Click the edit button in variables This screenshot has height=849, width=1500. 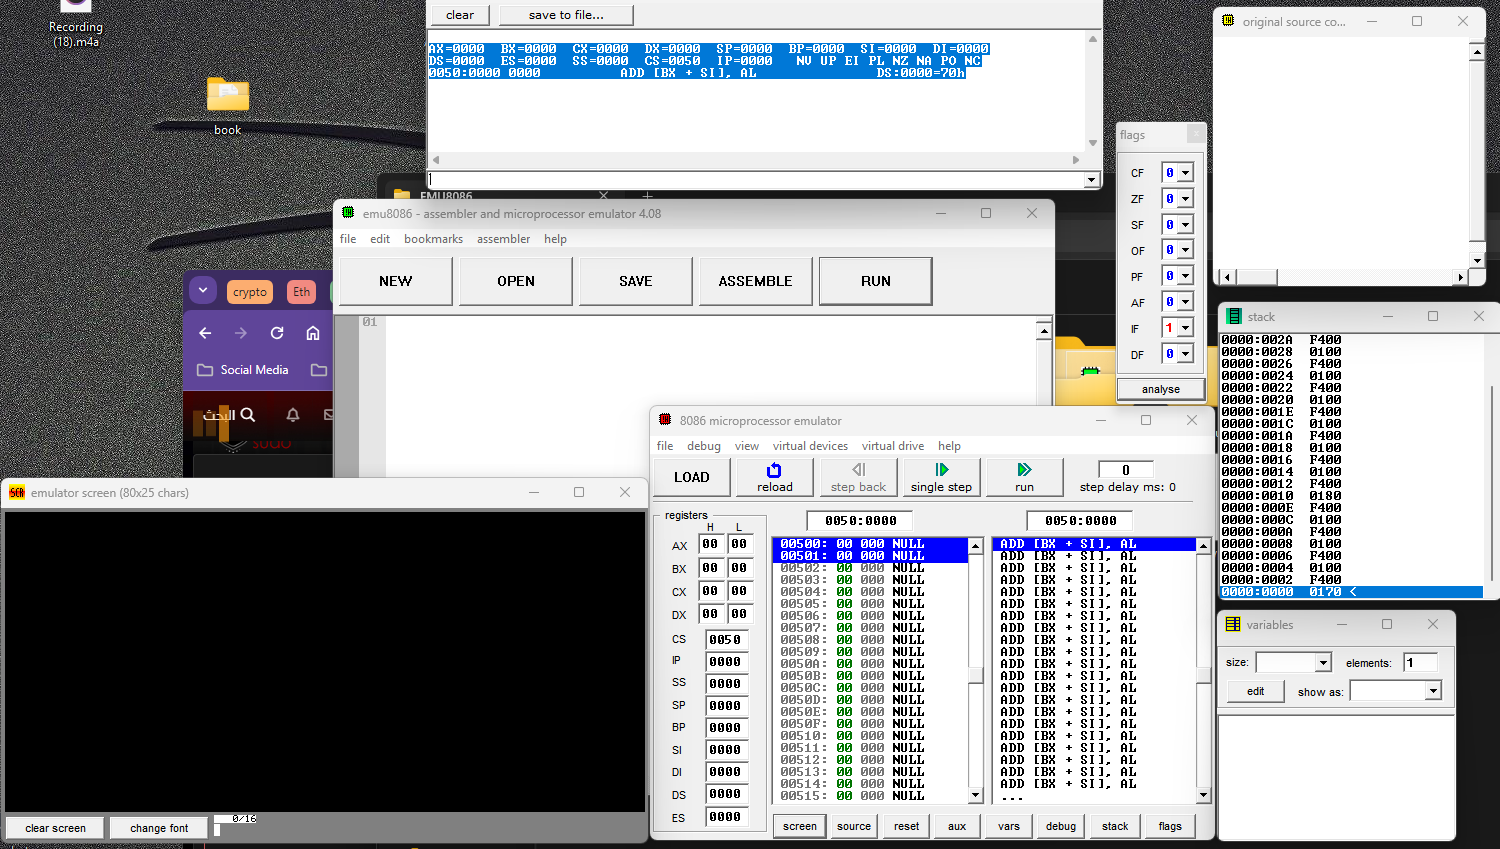point(1256,691)
